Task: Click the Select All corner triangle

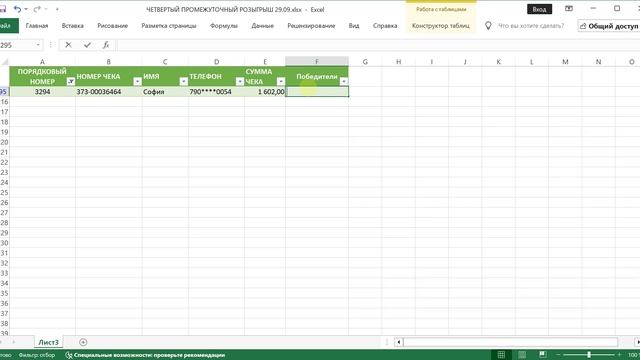Action: pyautogui.click(x=5, y=62)
